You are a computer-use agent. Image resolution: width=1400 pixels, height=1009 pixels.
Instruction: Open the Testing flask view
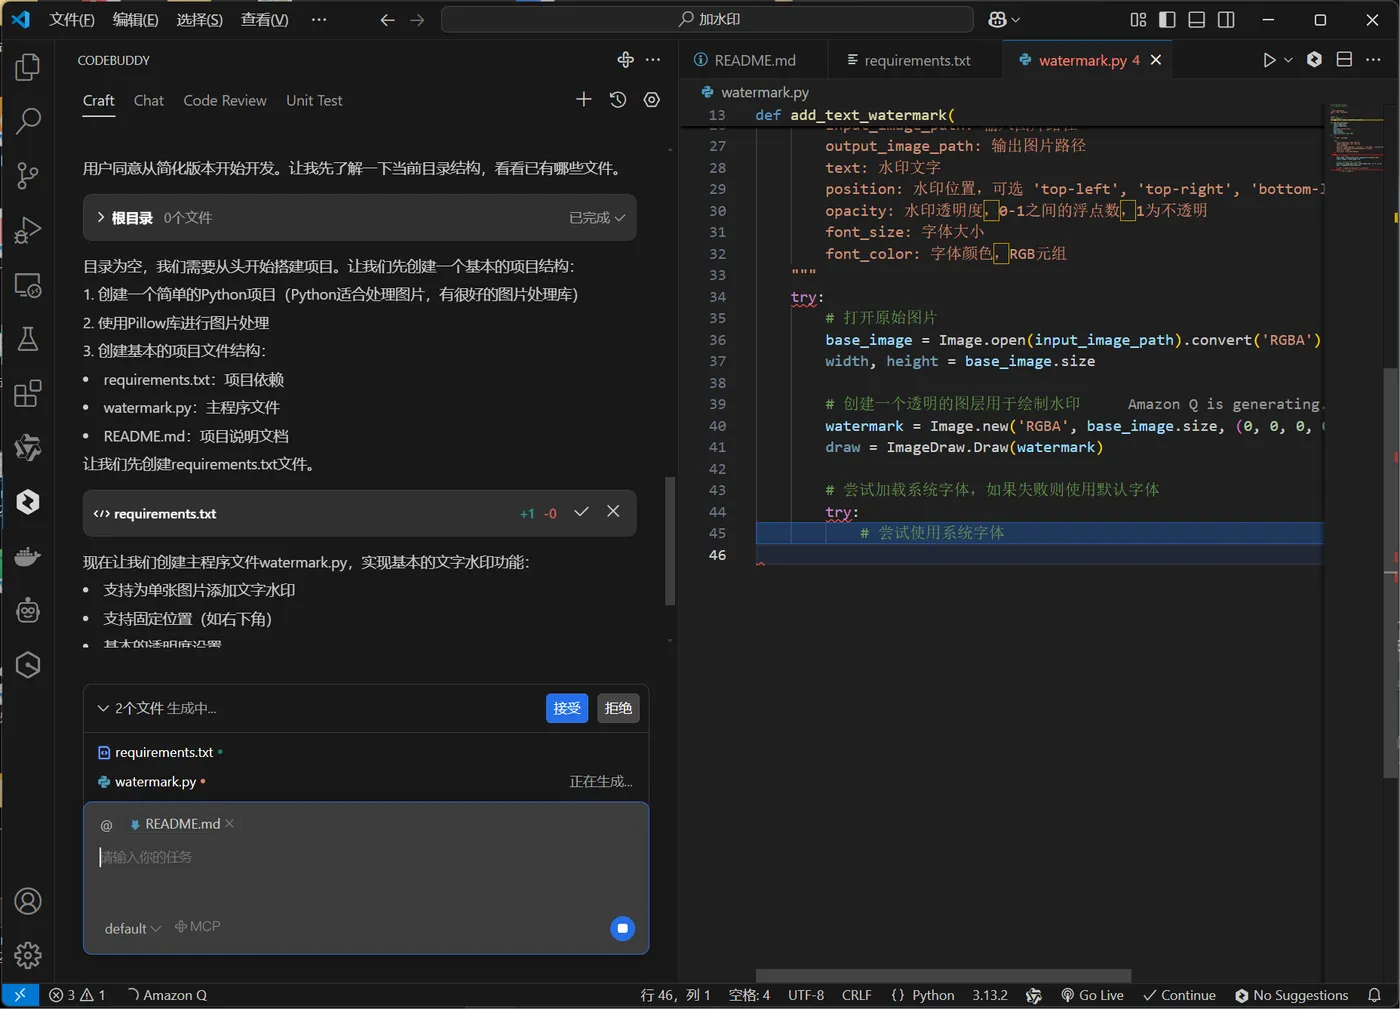pos(27,339)
